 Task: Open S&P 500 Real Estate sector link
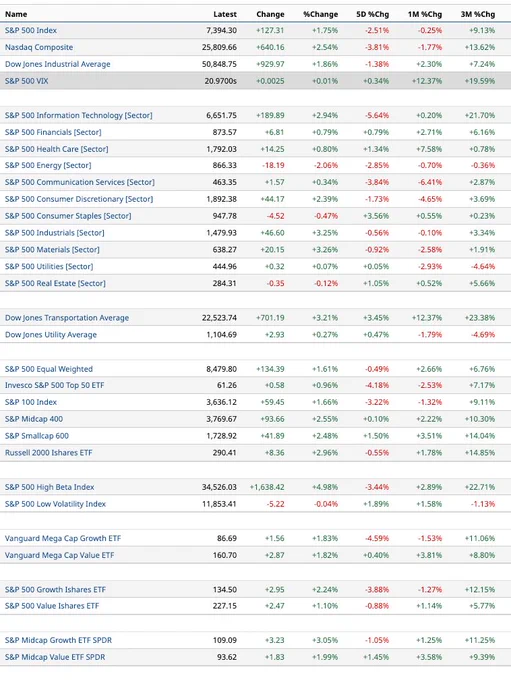tap(55, 284)
